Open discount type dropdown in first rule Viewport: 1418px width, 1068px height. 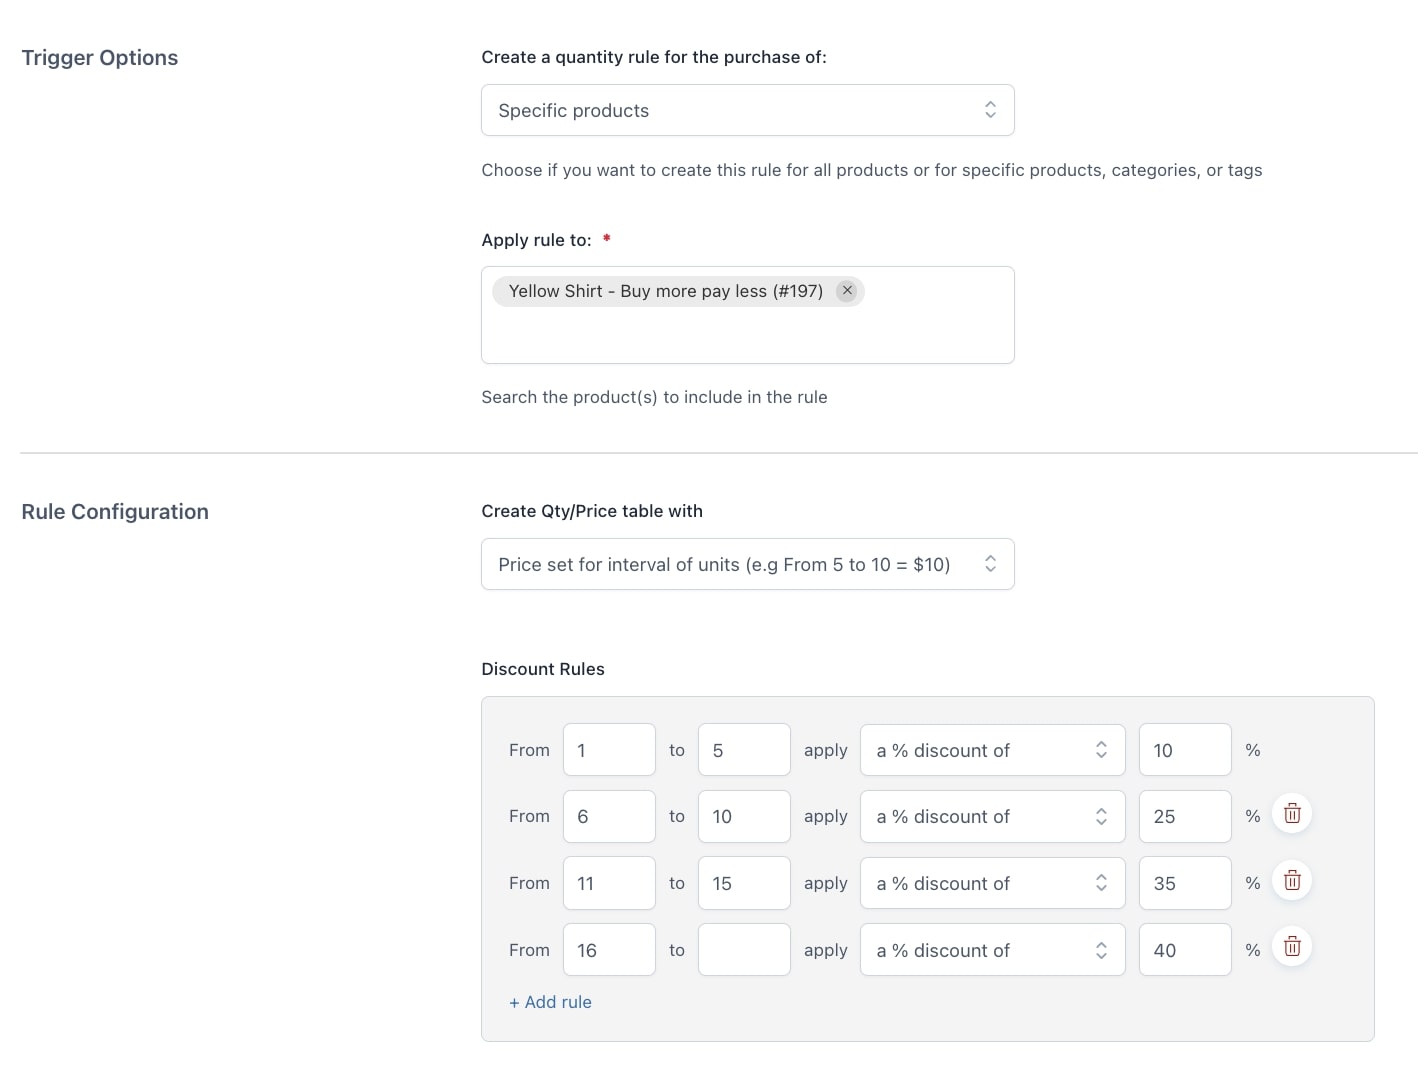tap(991, 750)
